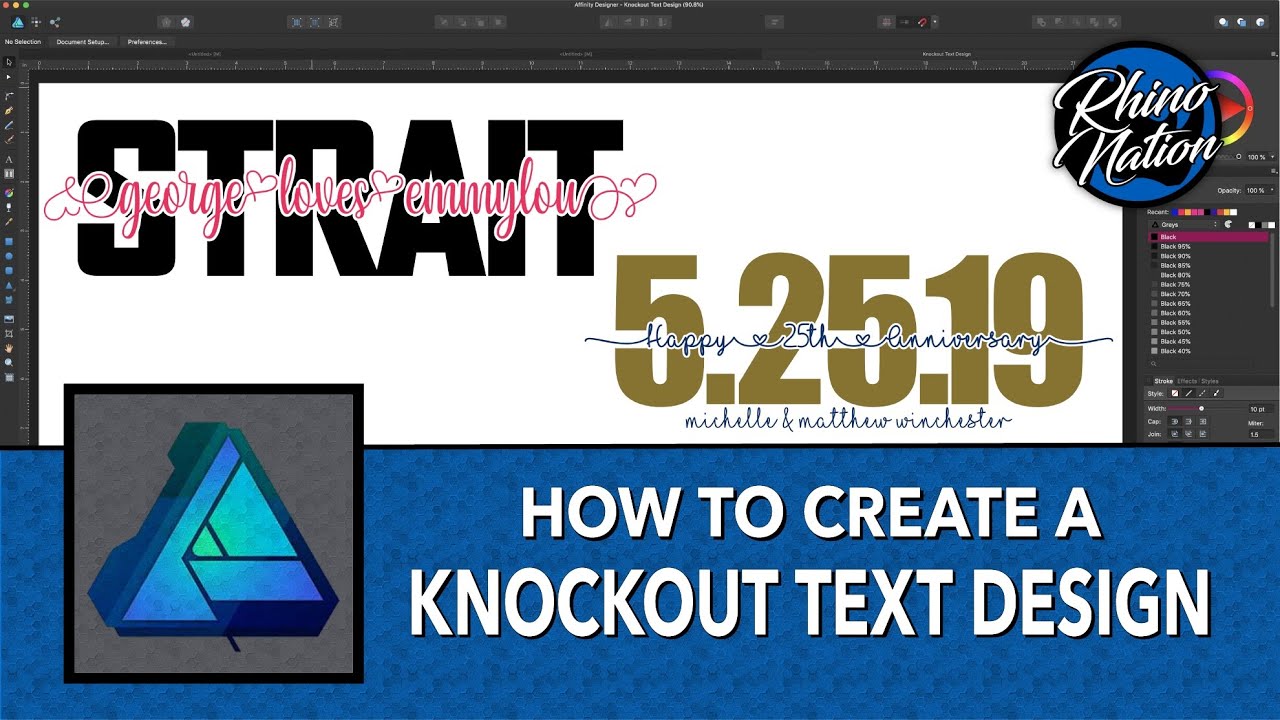Viewport: 1280px width, 720px height.
Task: Select the View hand tool
Action: coord(9,350)
